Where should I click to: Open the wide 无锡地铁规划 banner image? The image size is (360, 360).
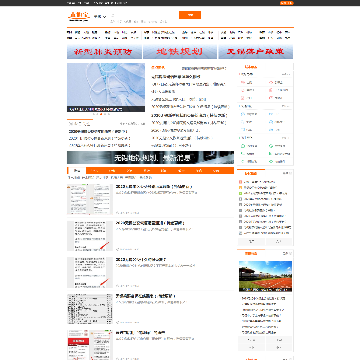click(x=150, y=157)
